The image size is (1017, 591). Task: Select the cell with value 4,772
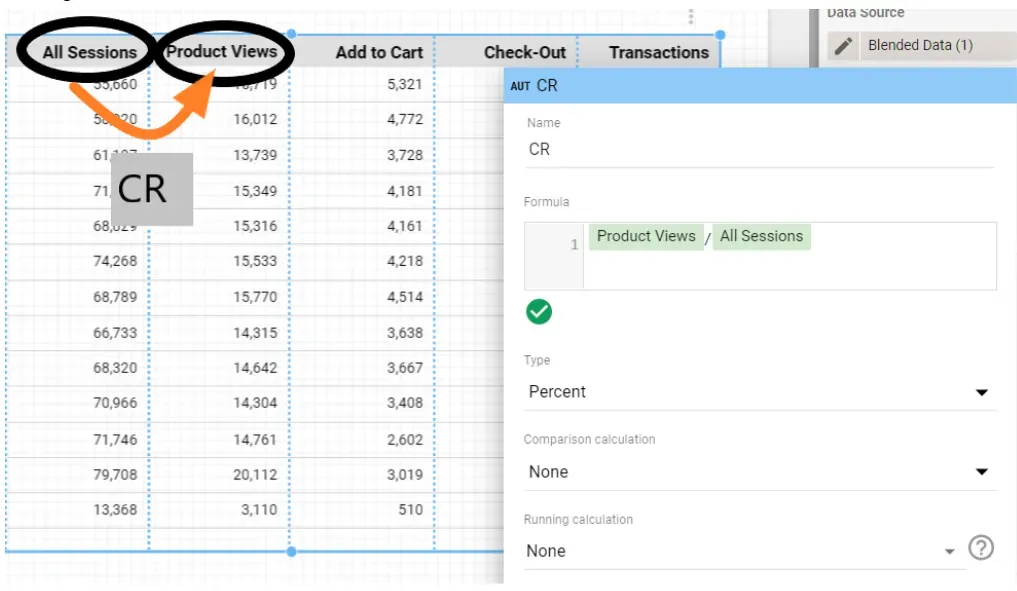(405, 119)
